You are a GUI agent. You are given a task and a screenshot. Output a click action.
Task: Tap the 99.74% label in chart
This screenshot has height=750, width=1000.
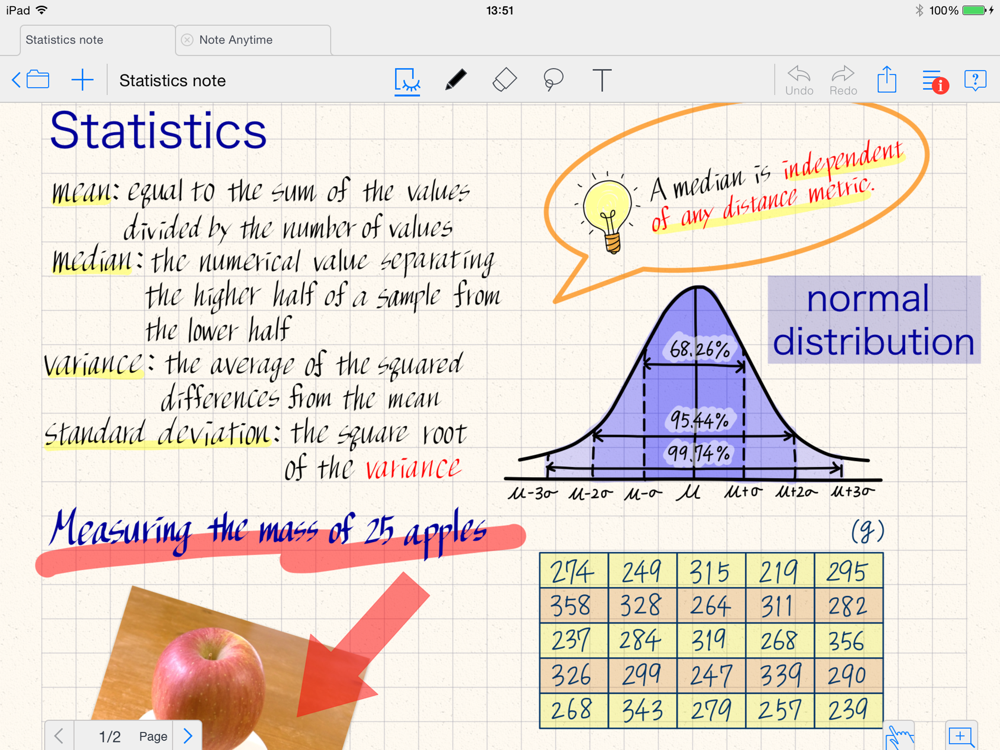click(x=699, y=453)
